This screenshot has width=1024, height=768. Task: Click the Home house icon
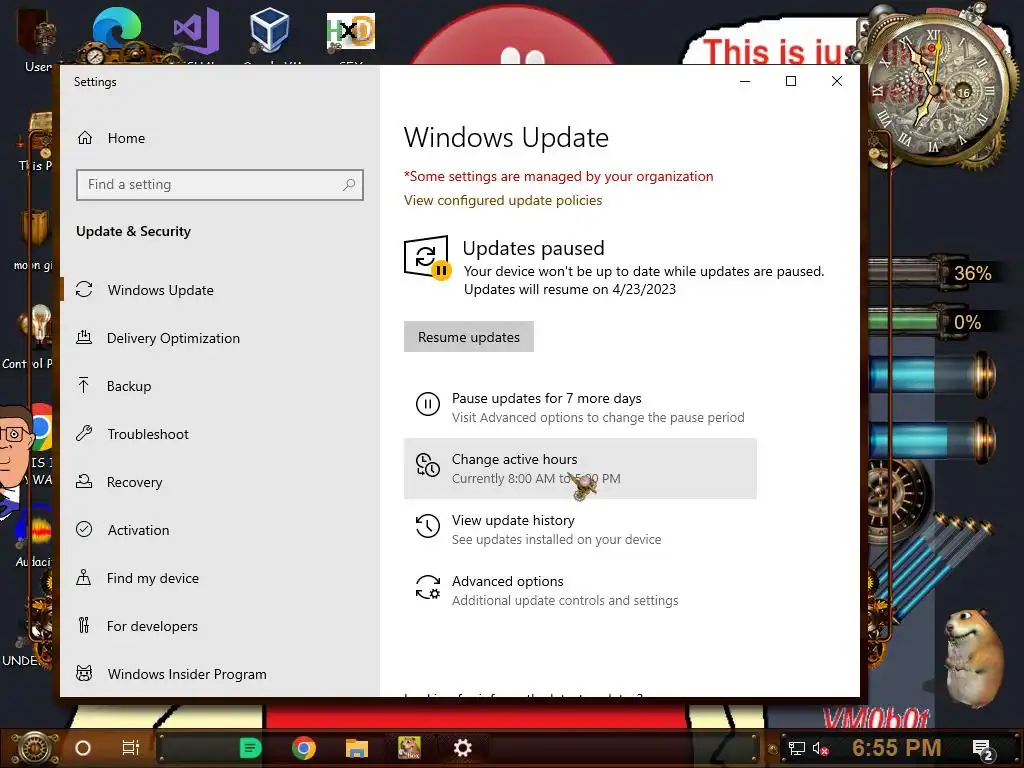[x=85, y=138]
